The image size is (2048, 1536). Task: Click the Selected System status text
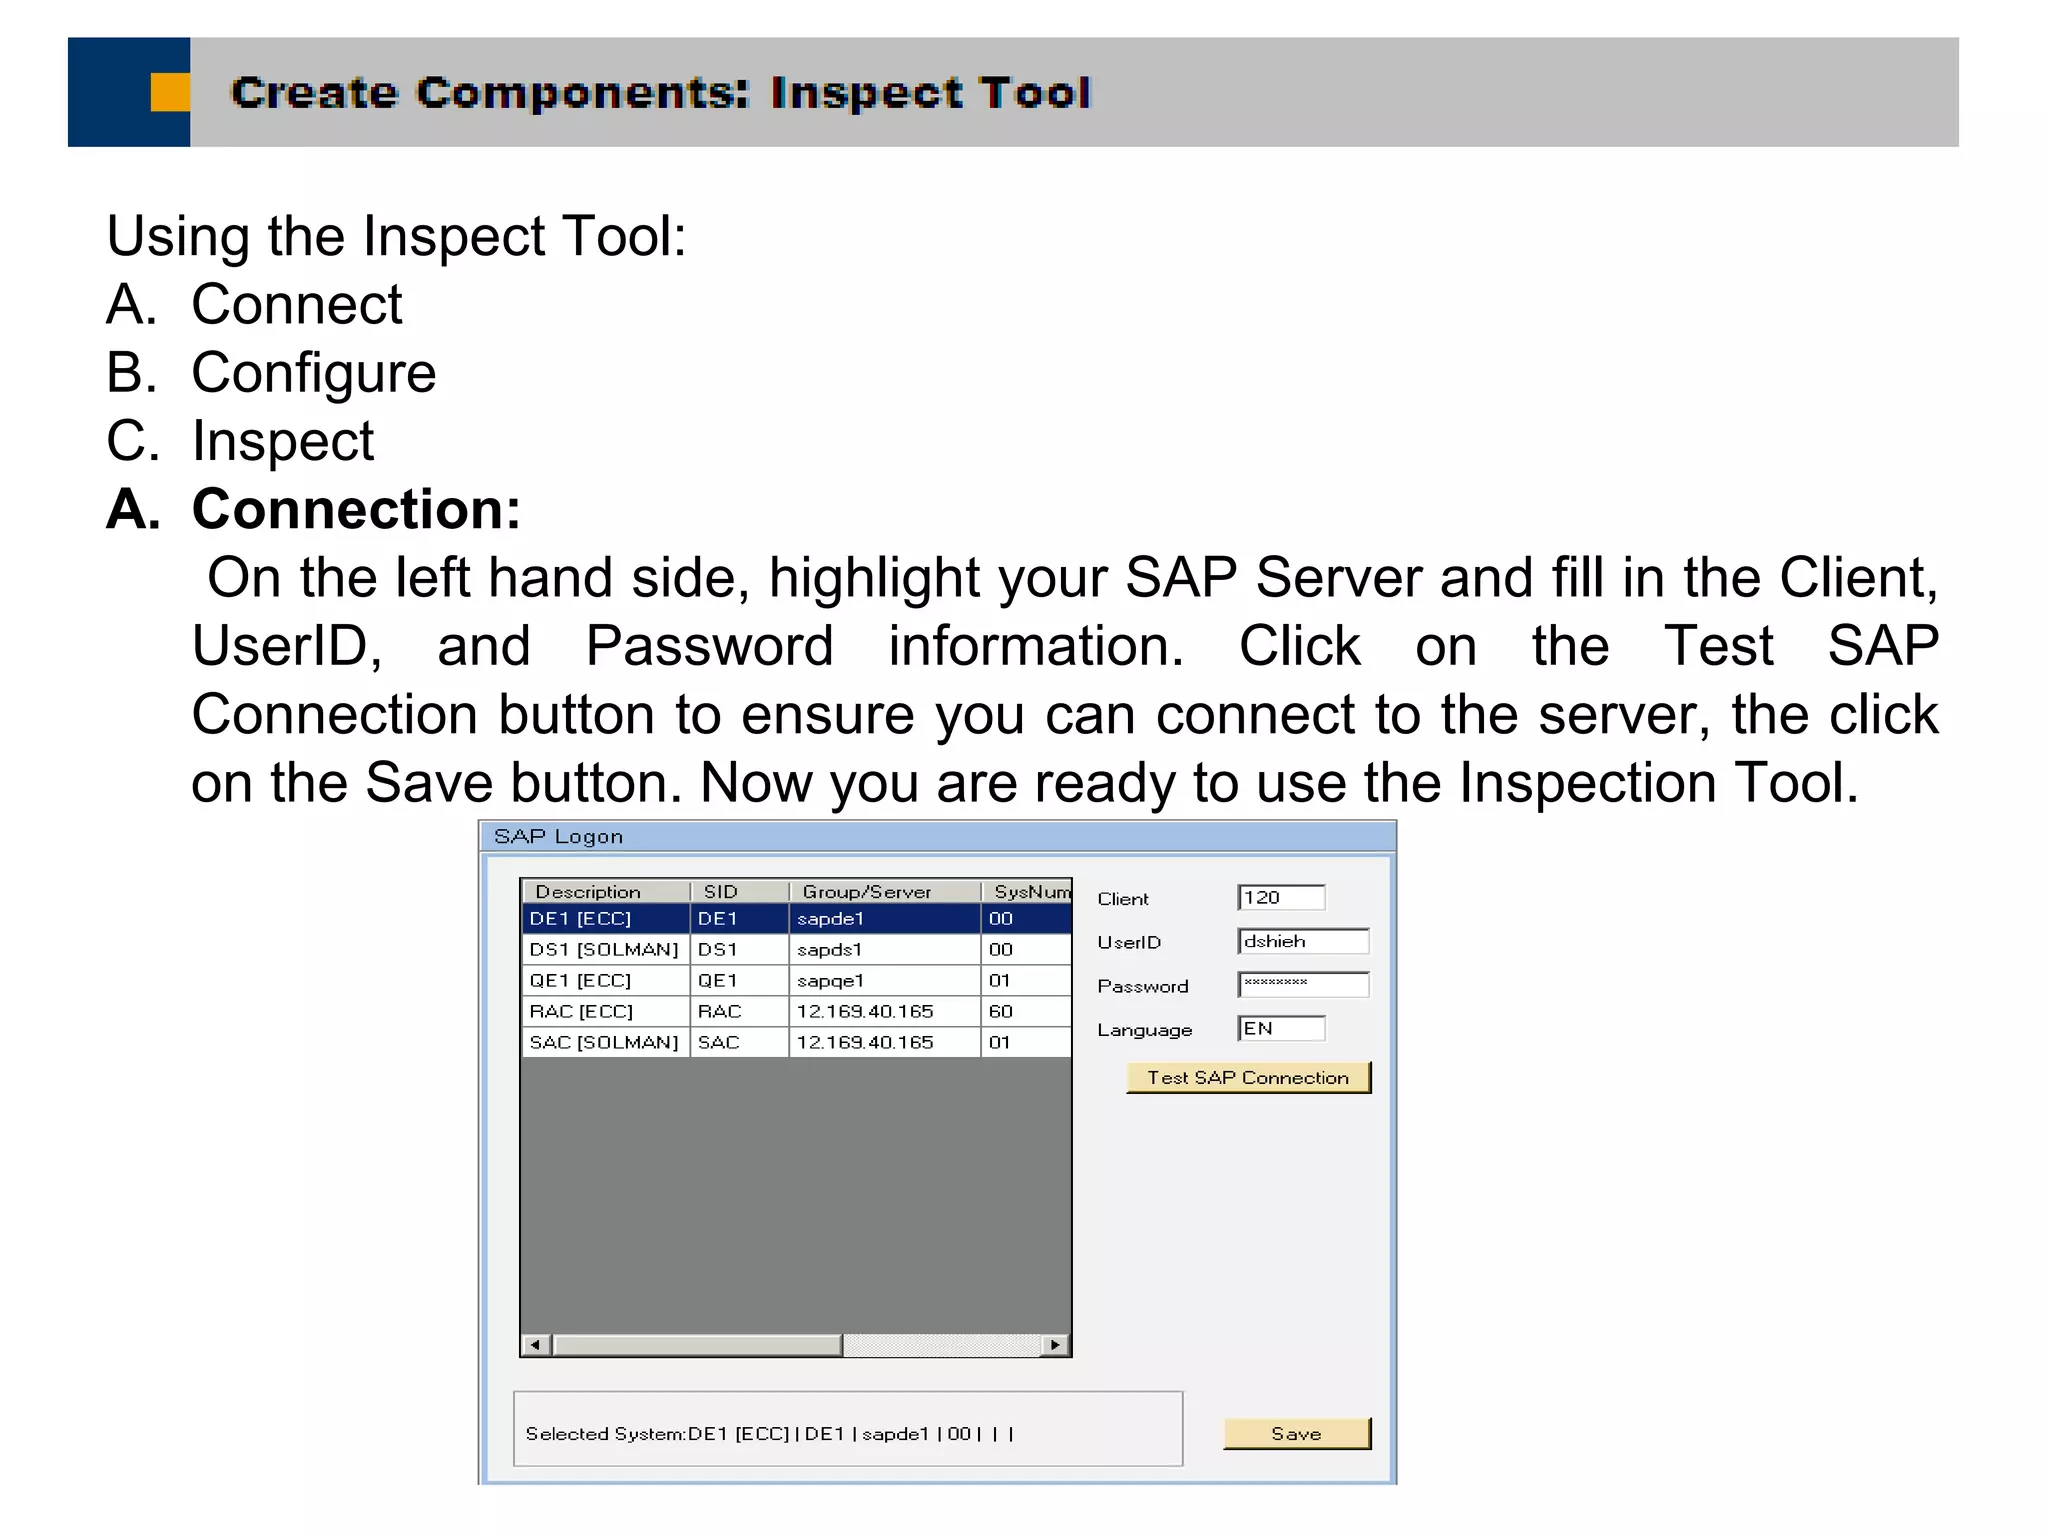click(x=770, y=1434)
